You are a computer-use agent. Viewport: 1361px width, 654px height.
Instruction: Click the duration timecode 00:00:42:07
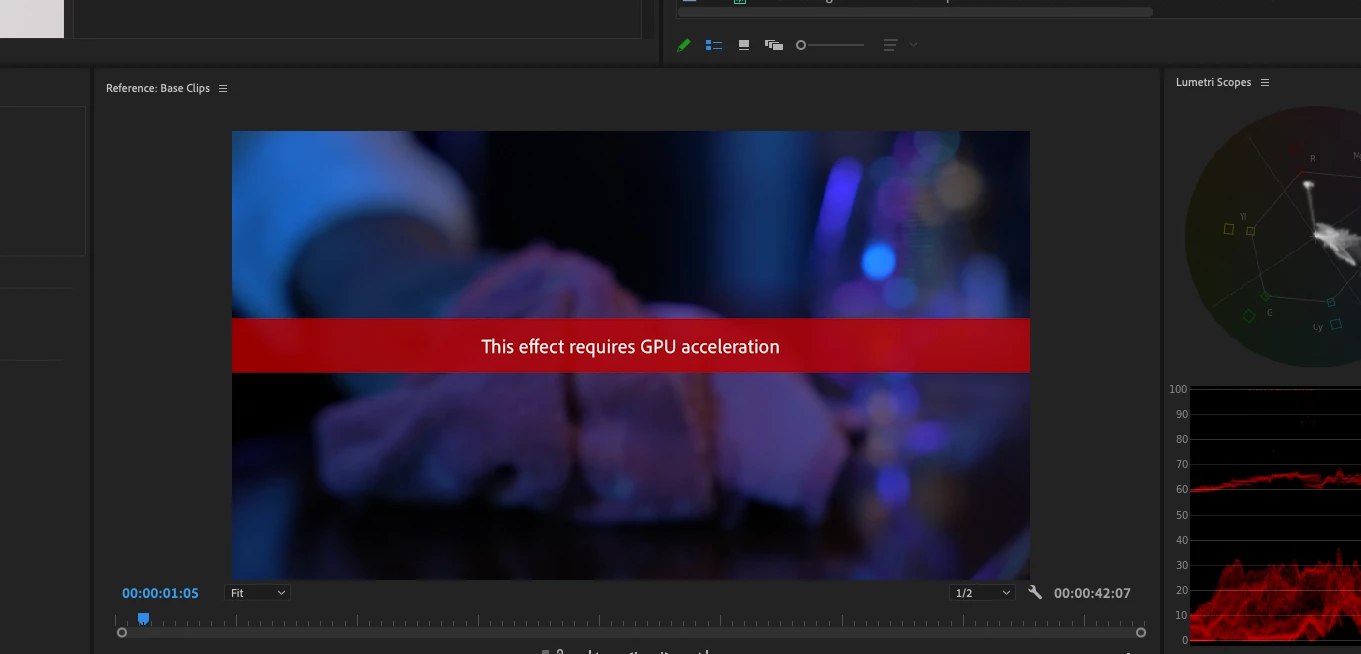tap(1092, 593)
